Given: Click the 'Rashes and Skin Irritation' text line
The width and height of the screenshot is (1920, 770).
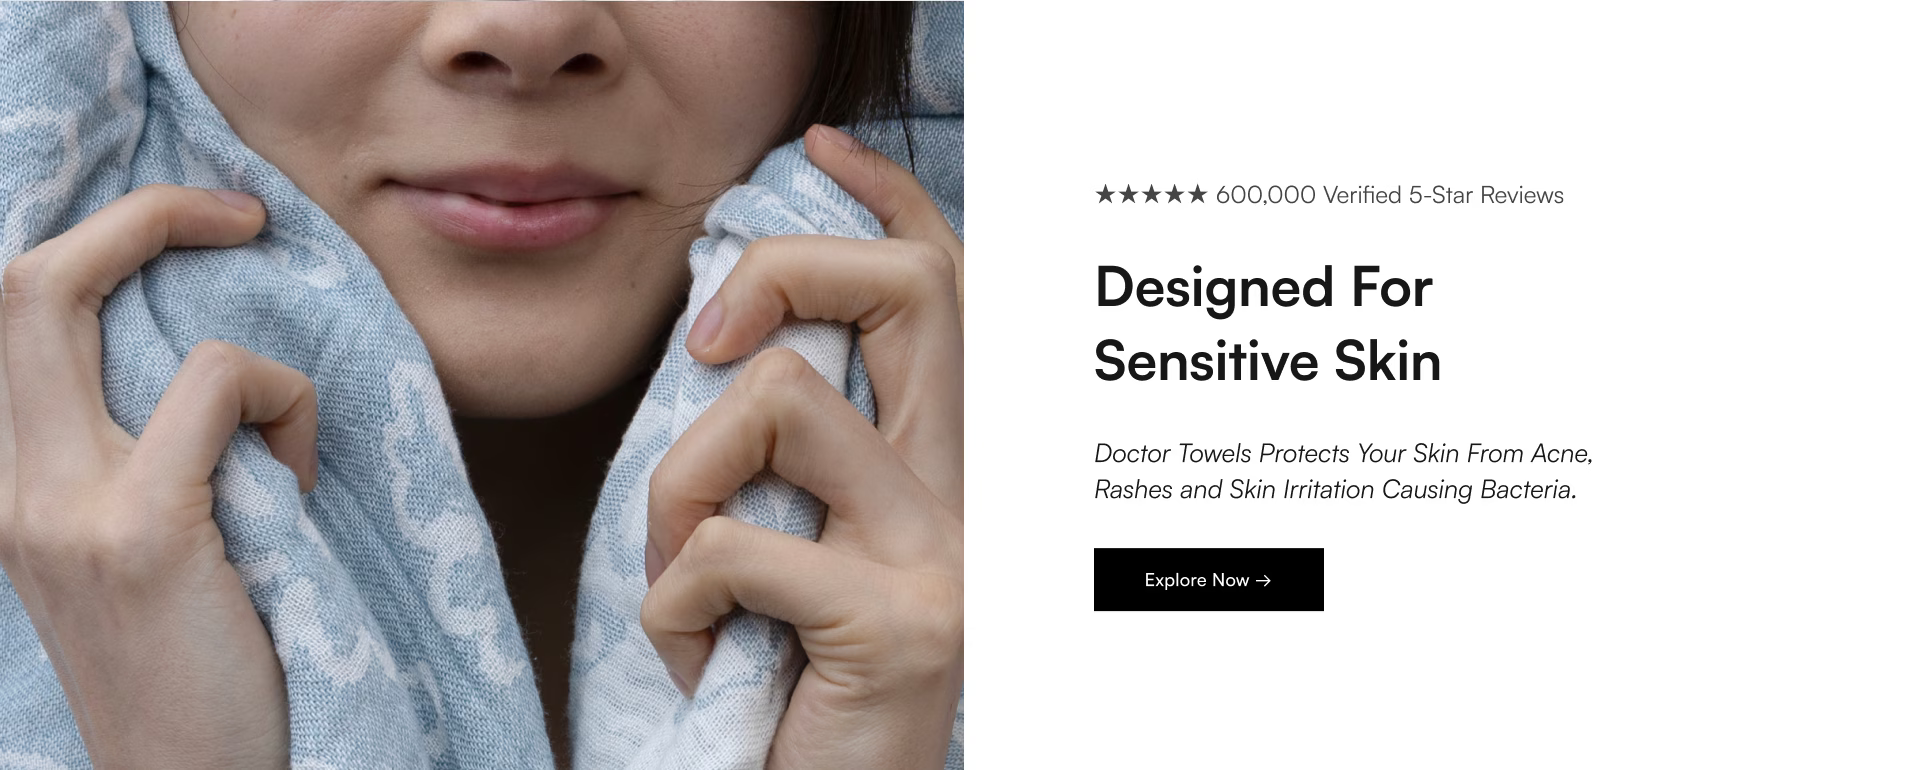Looking at the screenshot, I should tap(1335, 490).
